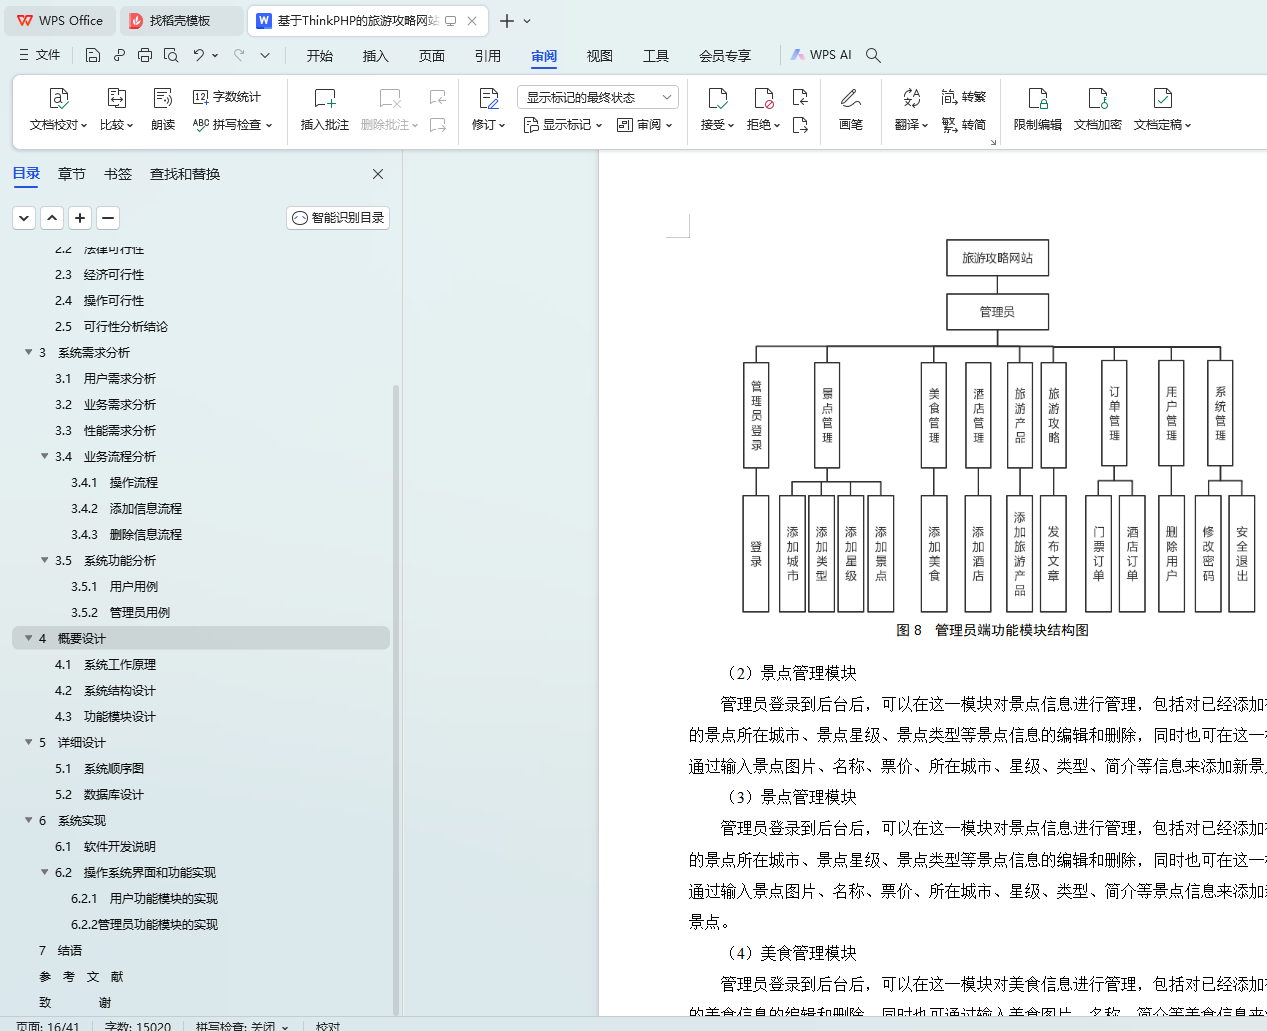Switch to the 引用 ribbon tab
Image resolution: width=1267 pixels, height=1031 pixels.
click(x=488, y=56)
